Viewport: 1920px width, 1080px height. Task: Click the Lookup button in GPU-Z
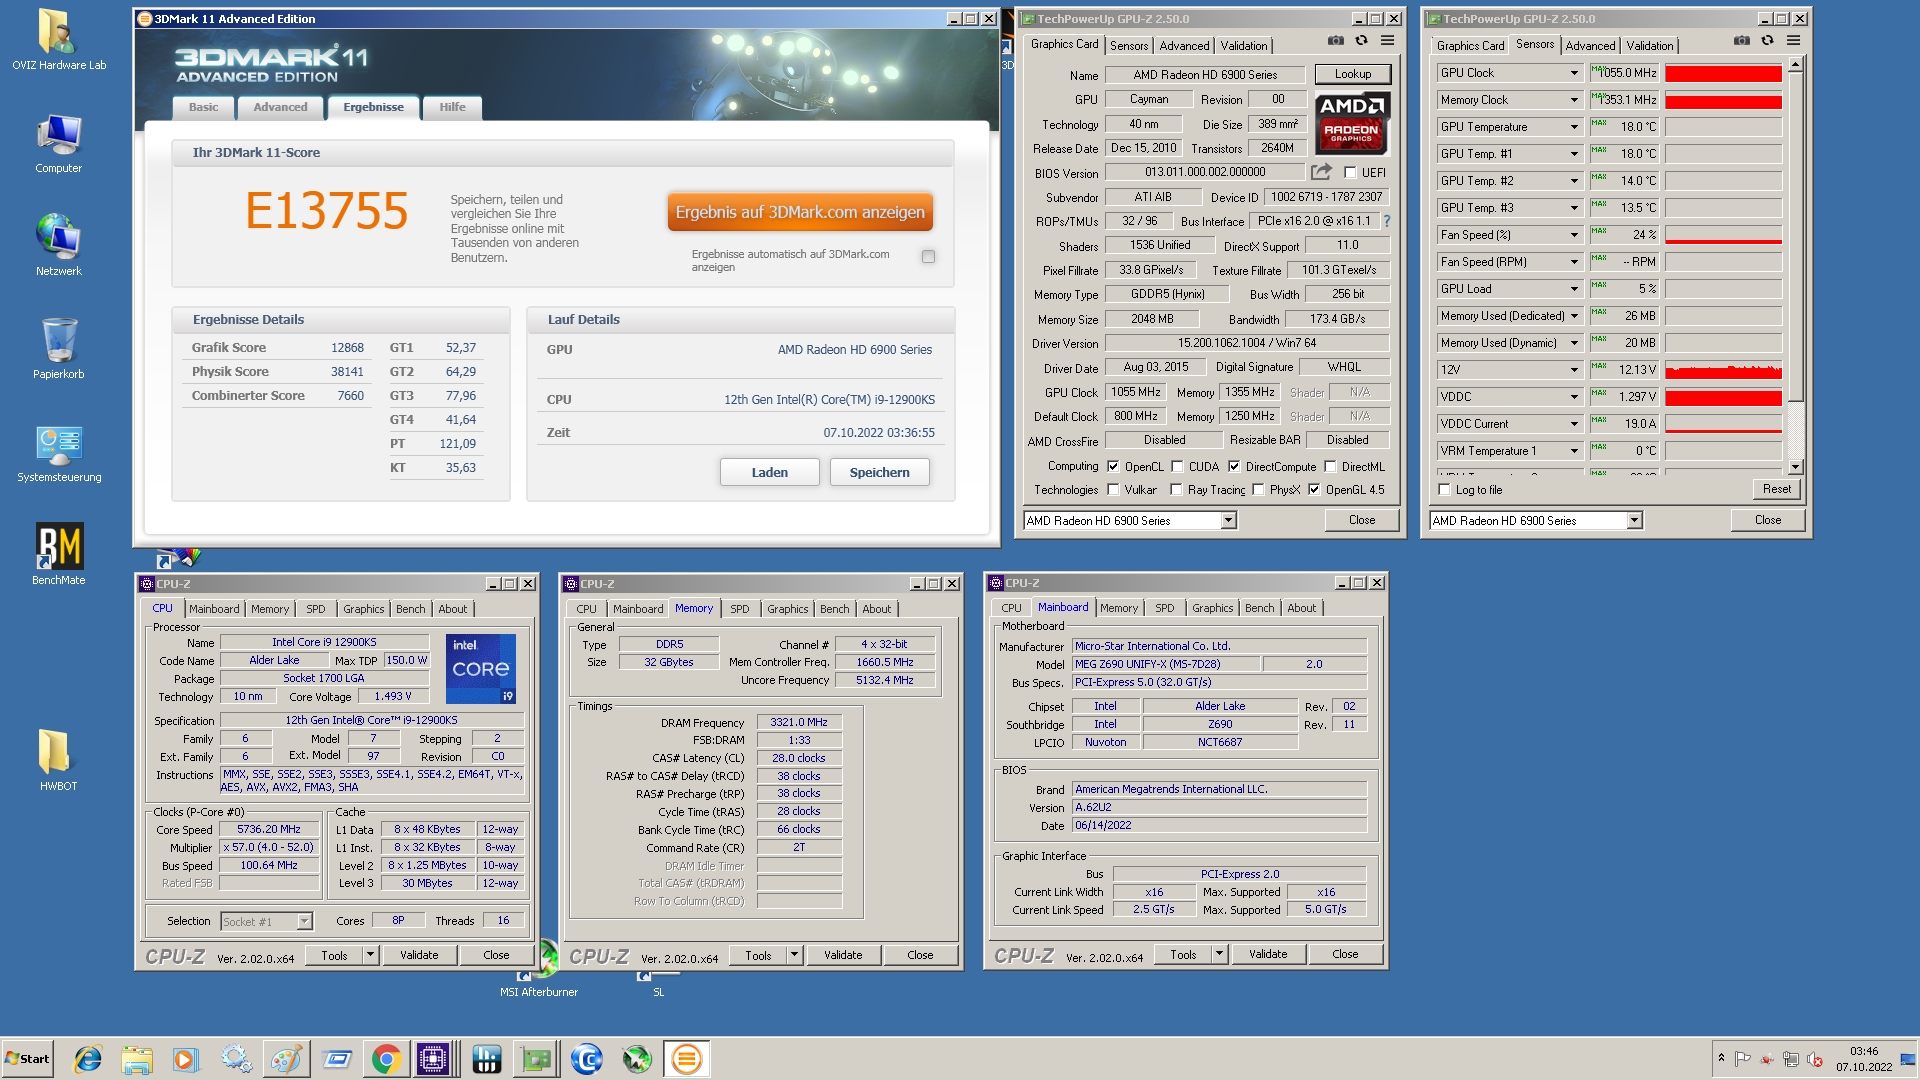pyautogui.click(x=1353, y=74)
